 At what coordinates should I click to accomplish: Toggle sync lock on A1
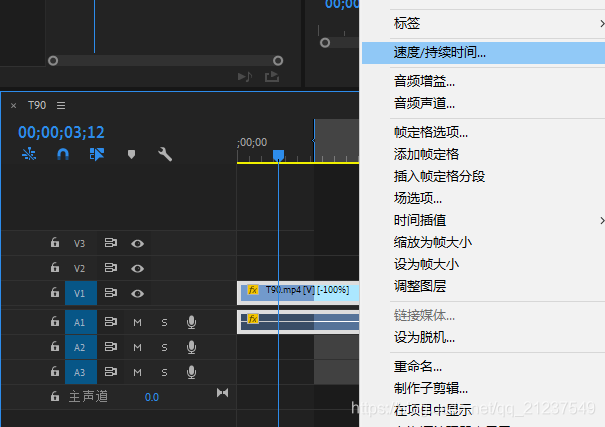coord(111,321)
